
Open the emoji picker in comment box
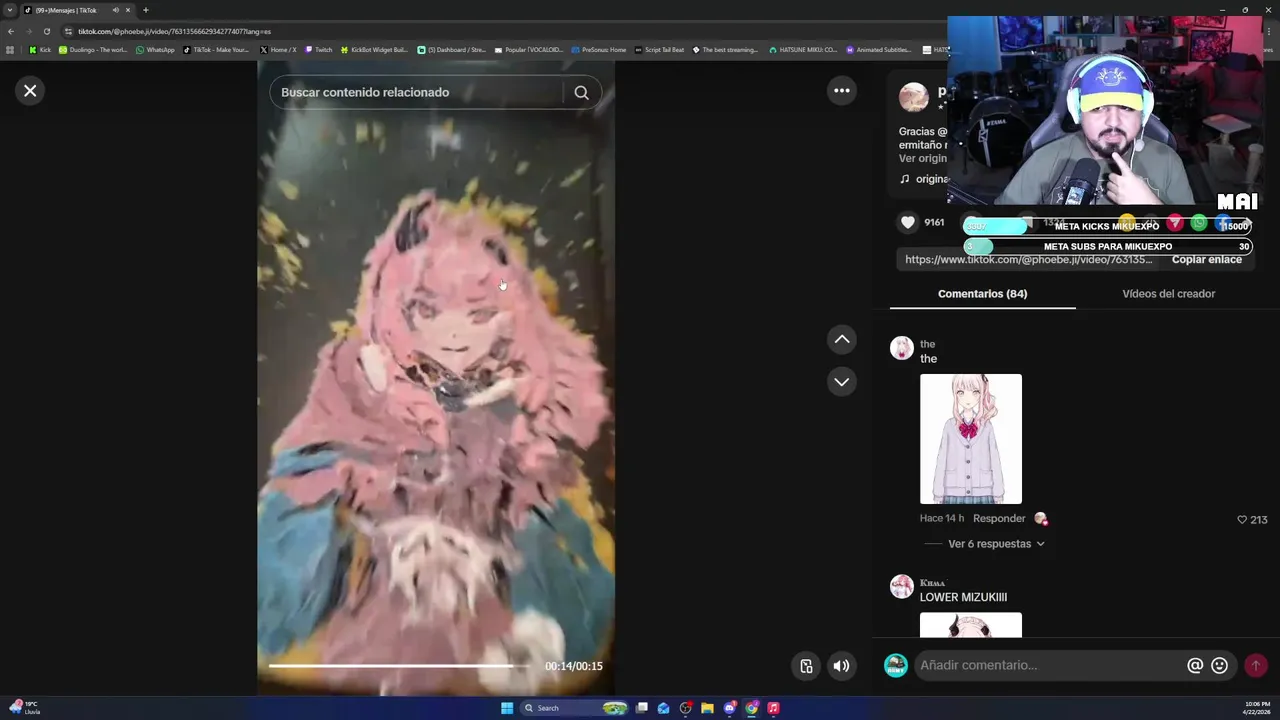[1219, 665]
